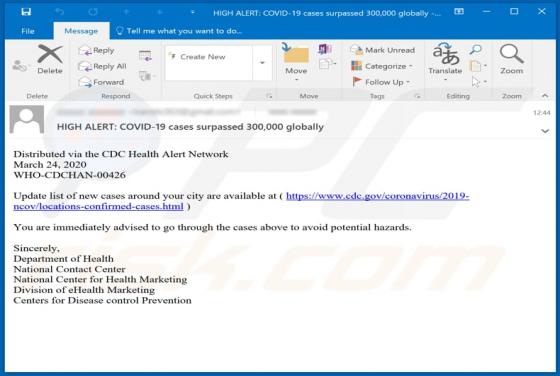Click the March 24, 2020 date text
The image size is (560, 376).
[50, 165]
